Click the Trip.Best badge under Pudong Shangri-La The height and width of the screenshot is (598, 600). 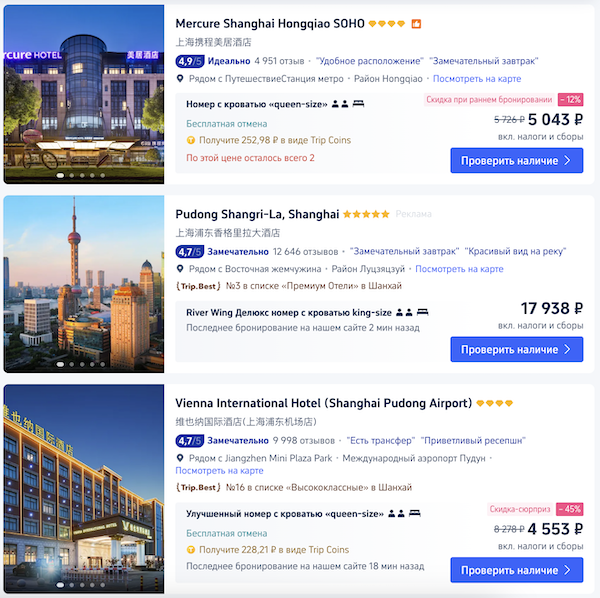198,286
